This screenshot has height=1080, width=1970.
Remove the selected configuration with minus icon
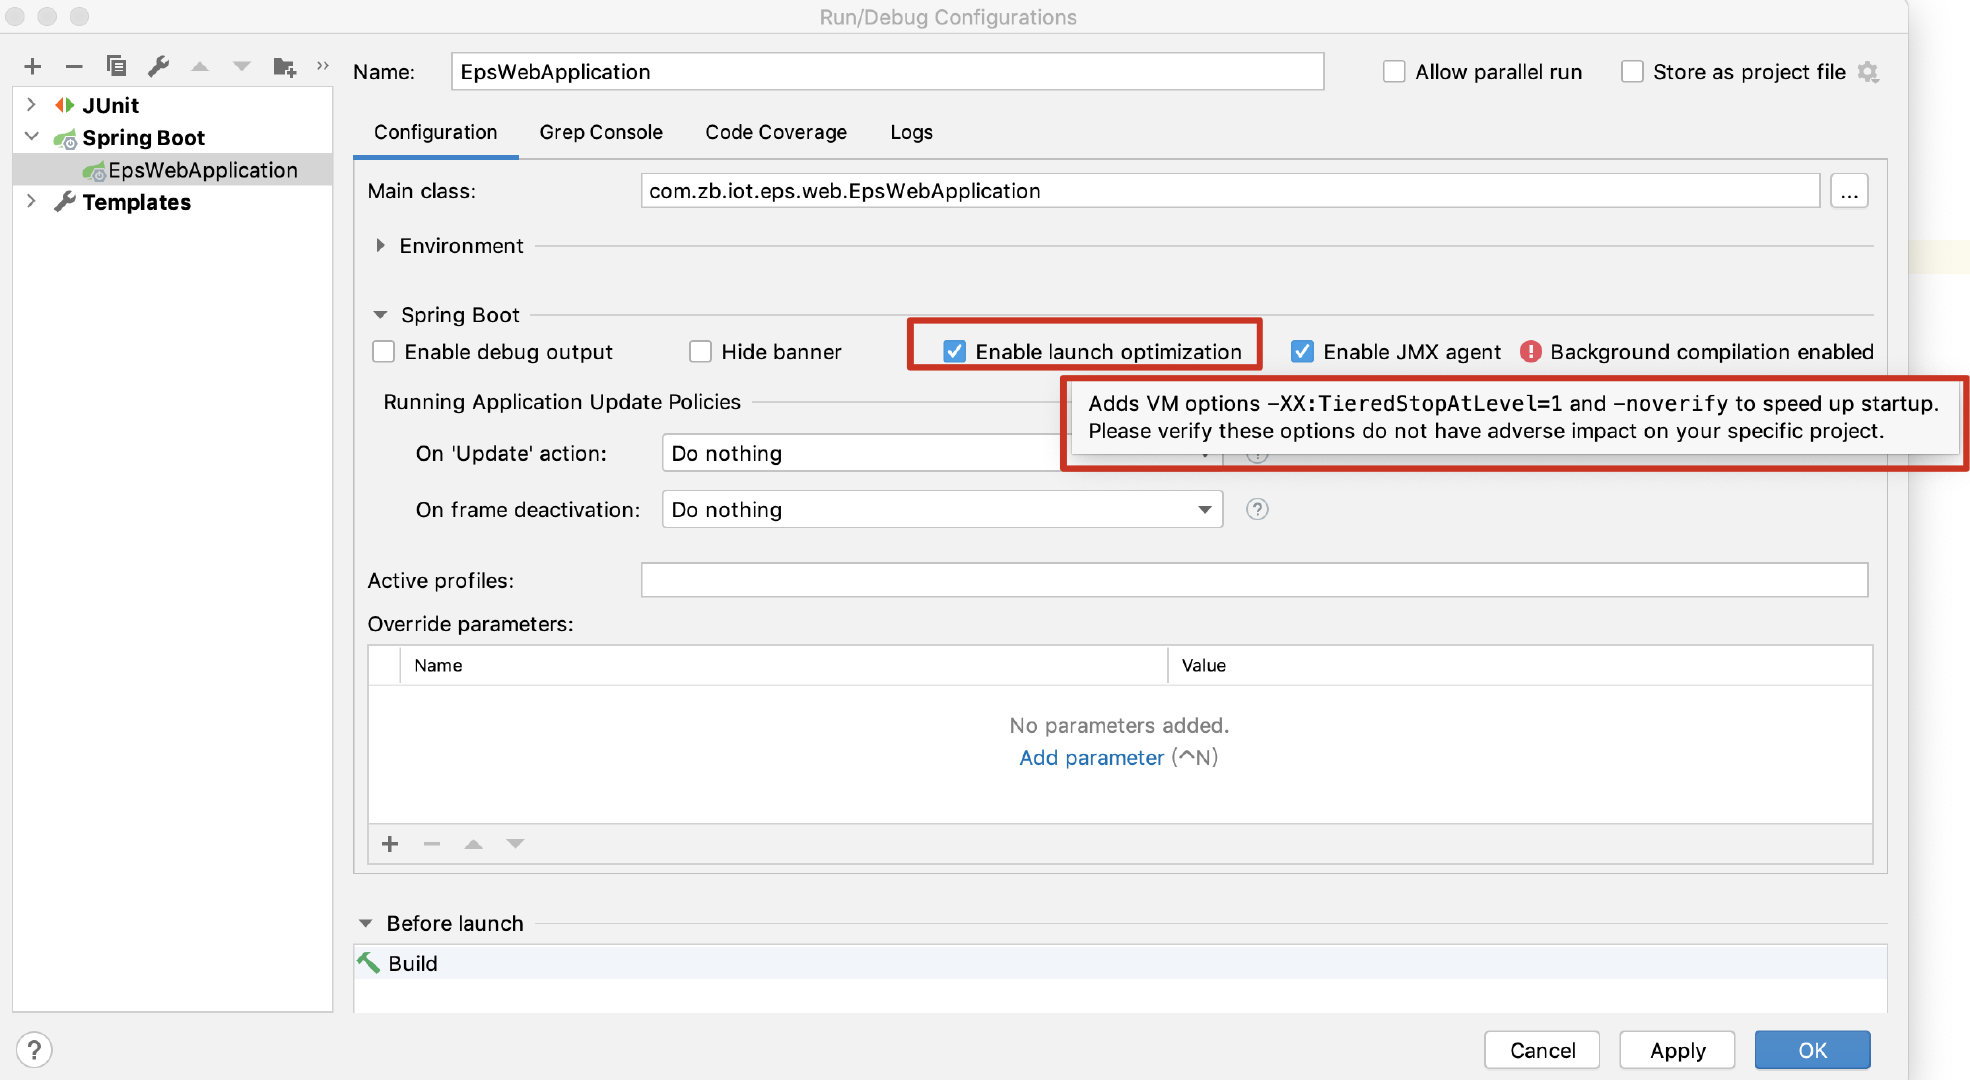[x=74, y=67]
